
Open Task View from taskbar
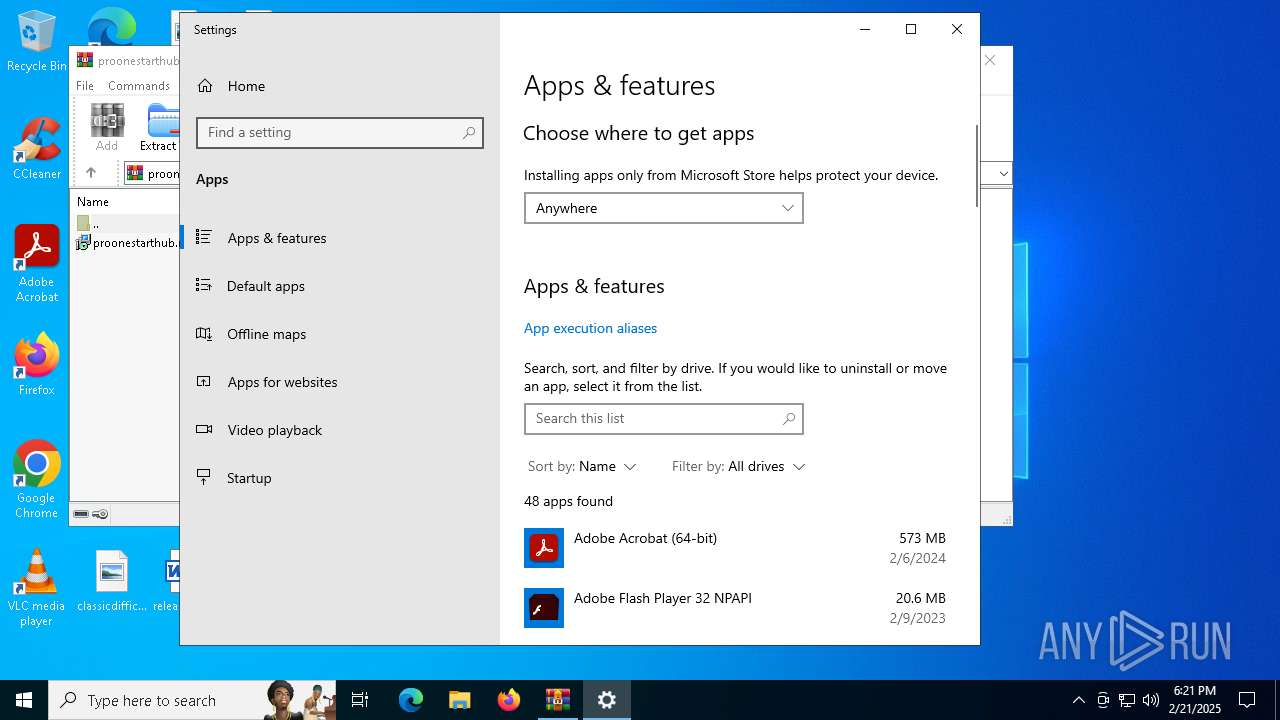(x=360, y=700)
